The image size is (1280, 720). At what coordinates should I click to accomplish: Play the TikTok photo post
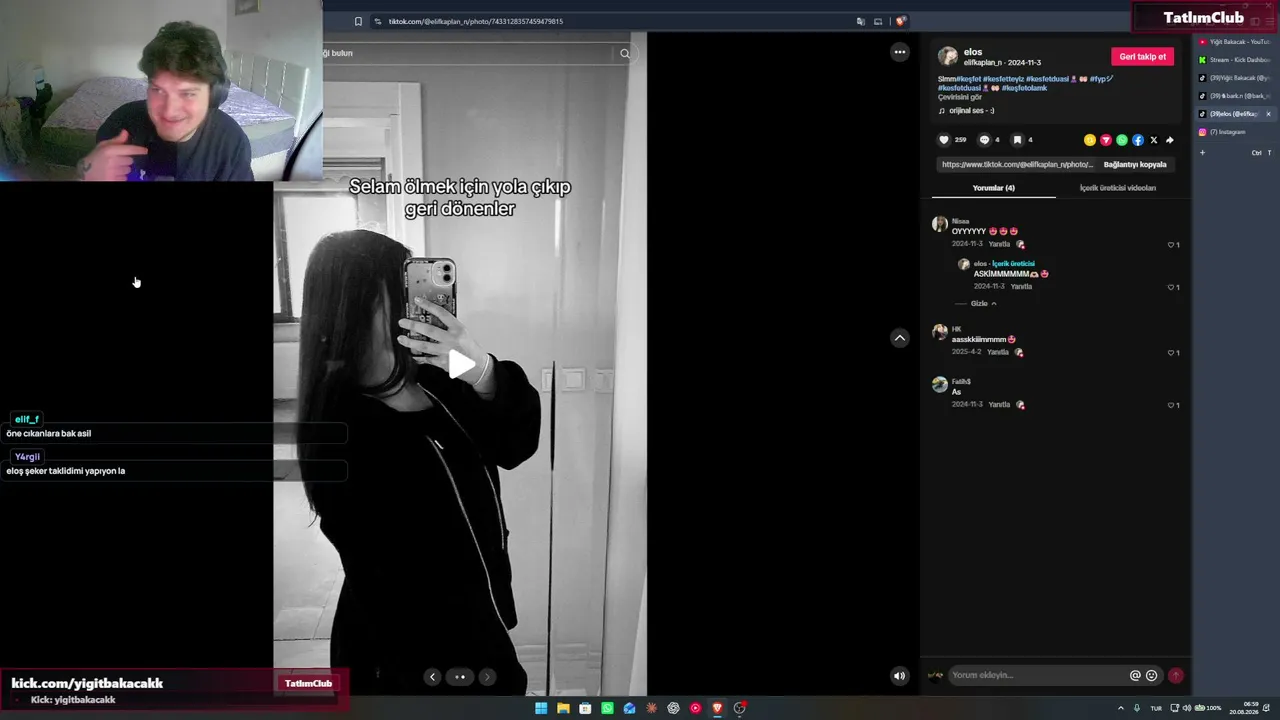click(461, 364)
